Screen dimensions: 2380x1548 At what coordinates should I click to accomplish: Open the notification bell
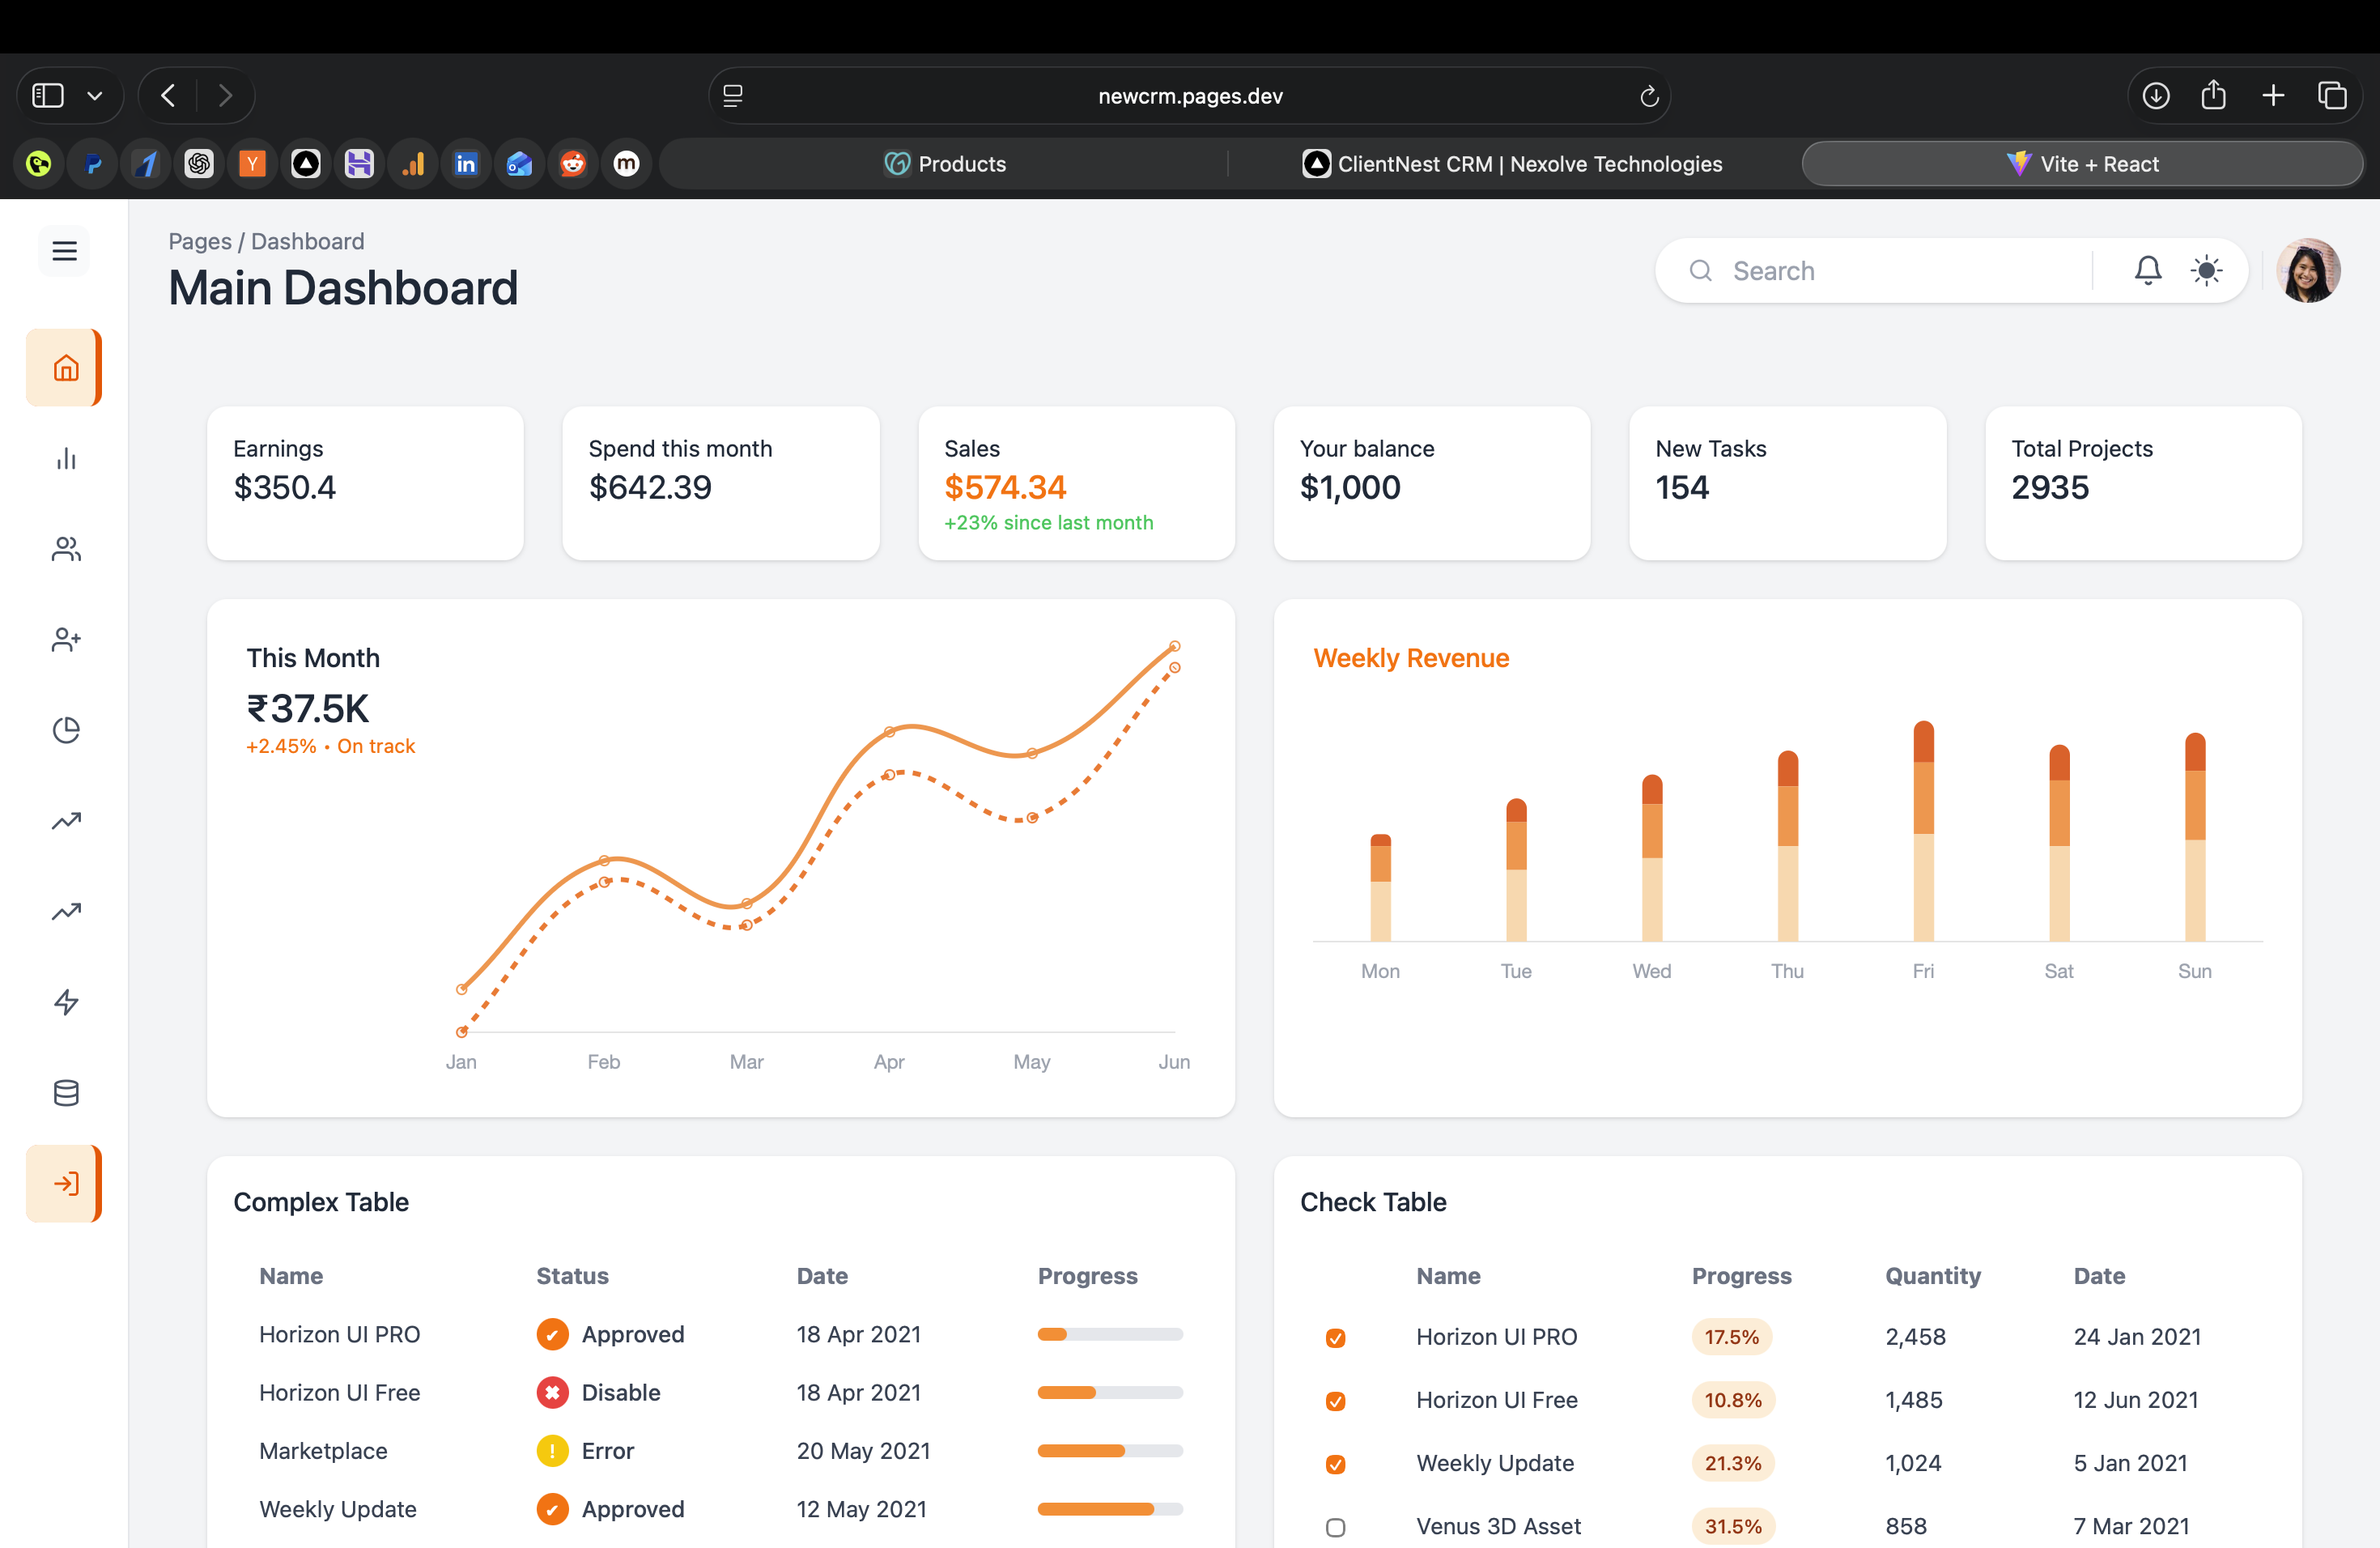point(2147,270)
